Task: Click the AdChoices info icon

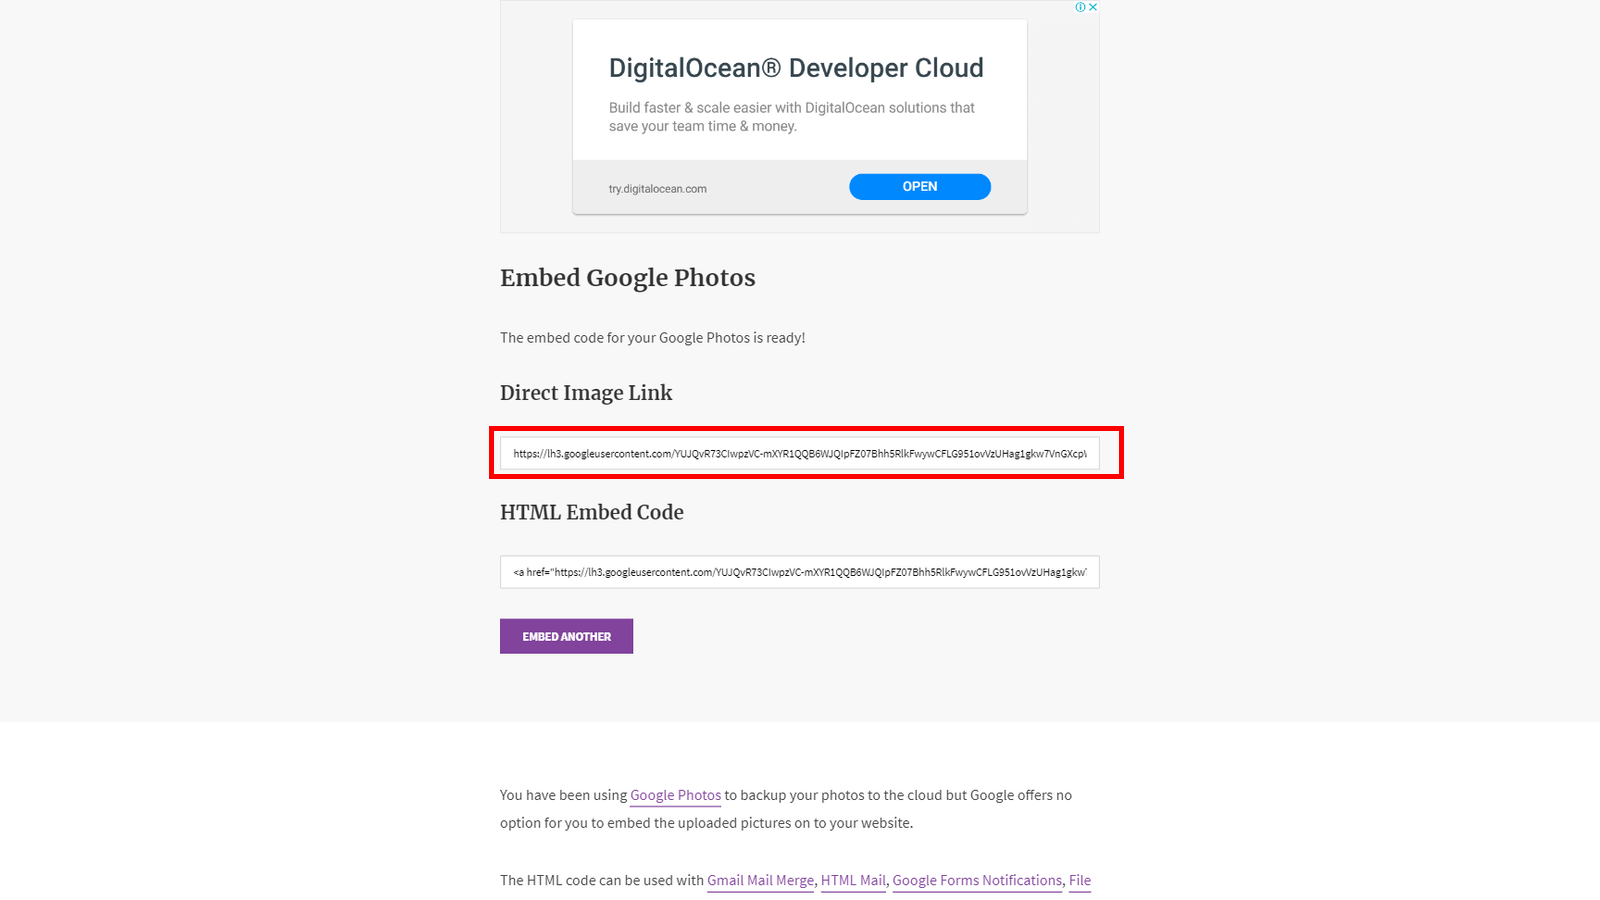Action: [1079, 7]
